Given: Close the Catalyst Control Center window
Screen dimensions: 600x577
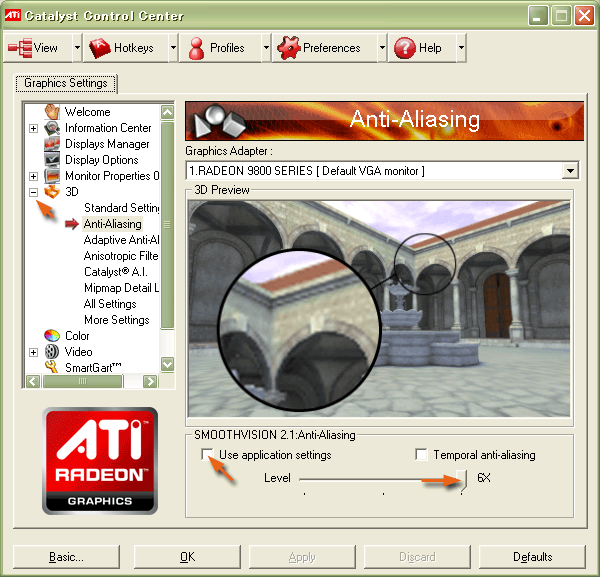Looking at the screenshot, I should pos(584,16).
